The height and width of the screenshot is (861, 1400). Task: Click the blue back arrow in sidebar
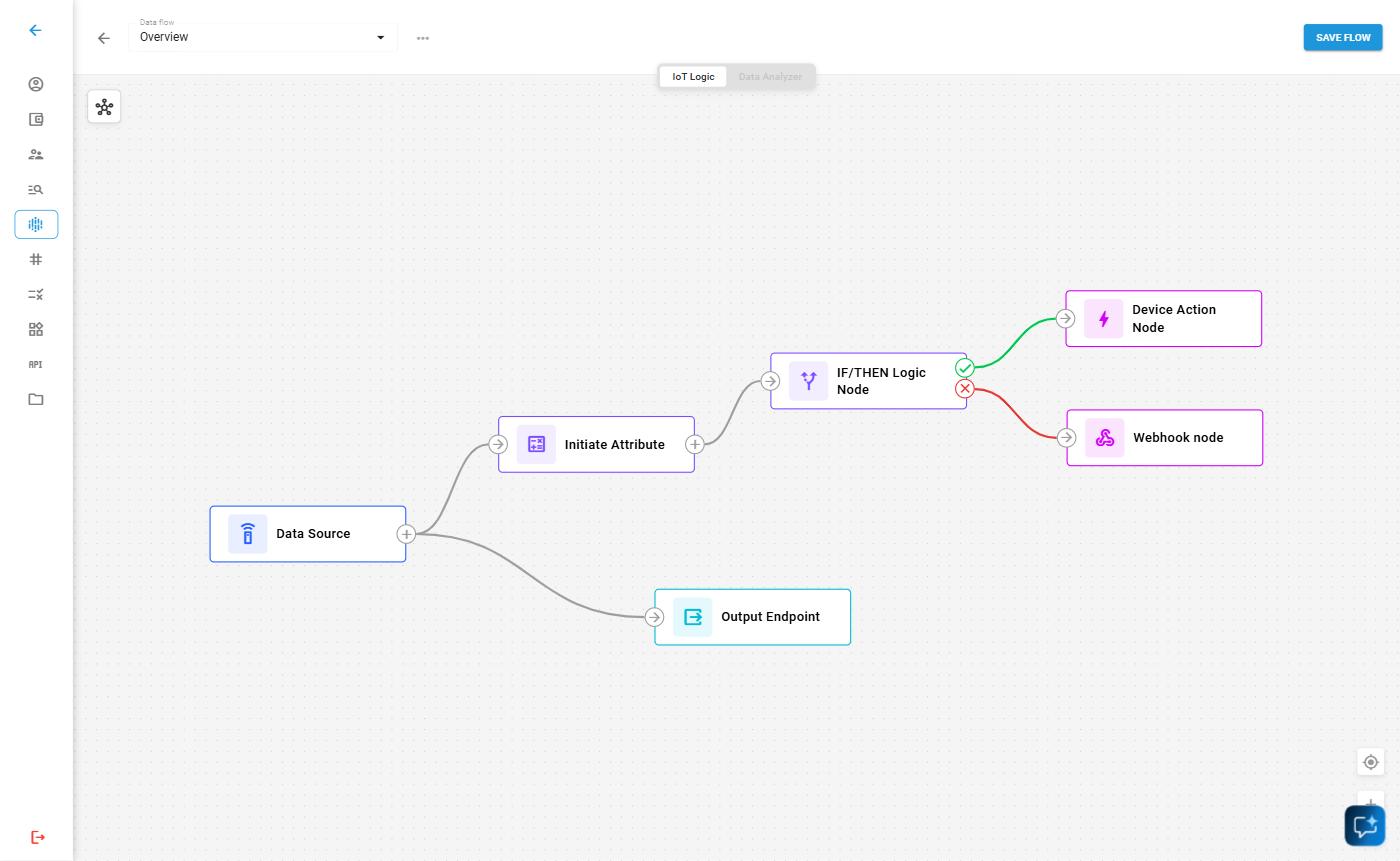click(x=35, y=30)
